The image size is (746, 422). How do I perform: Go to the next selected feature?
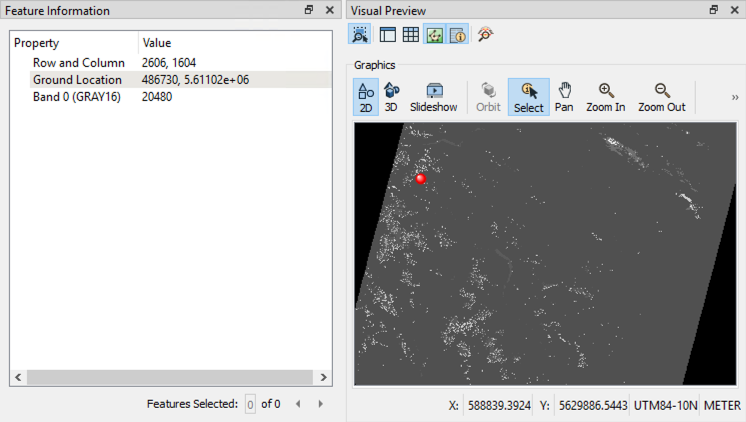(320, 404)
